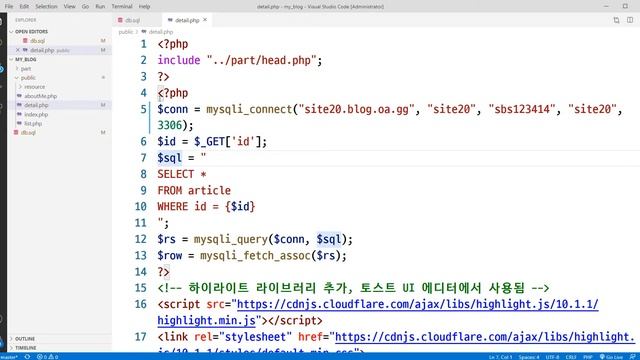
Task: Open the errors and warnings status indicator
Action: [47, 357]
